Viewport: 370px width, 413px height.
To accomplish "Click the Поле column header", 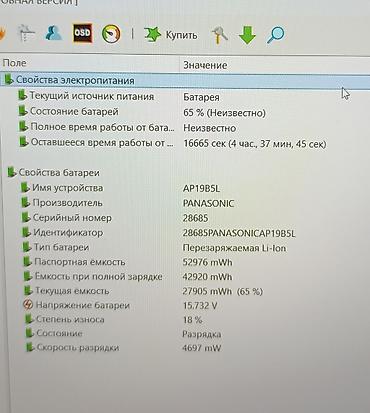I will 14,63.
